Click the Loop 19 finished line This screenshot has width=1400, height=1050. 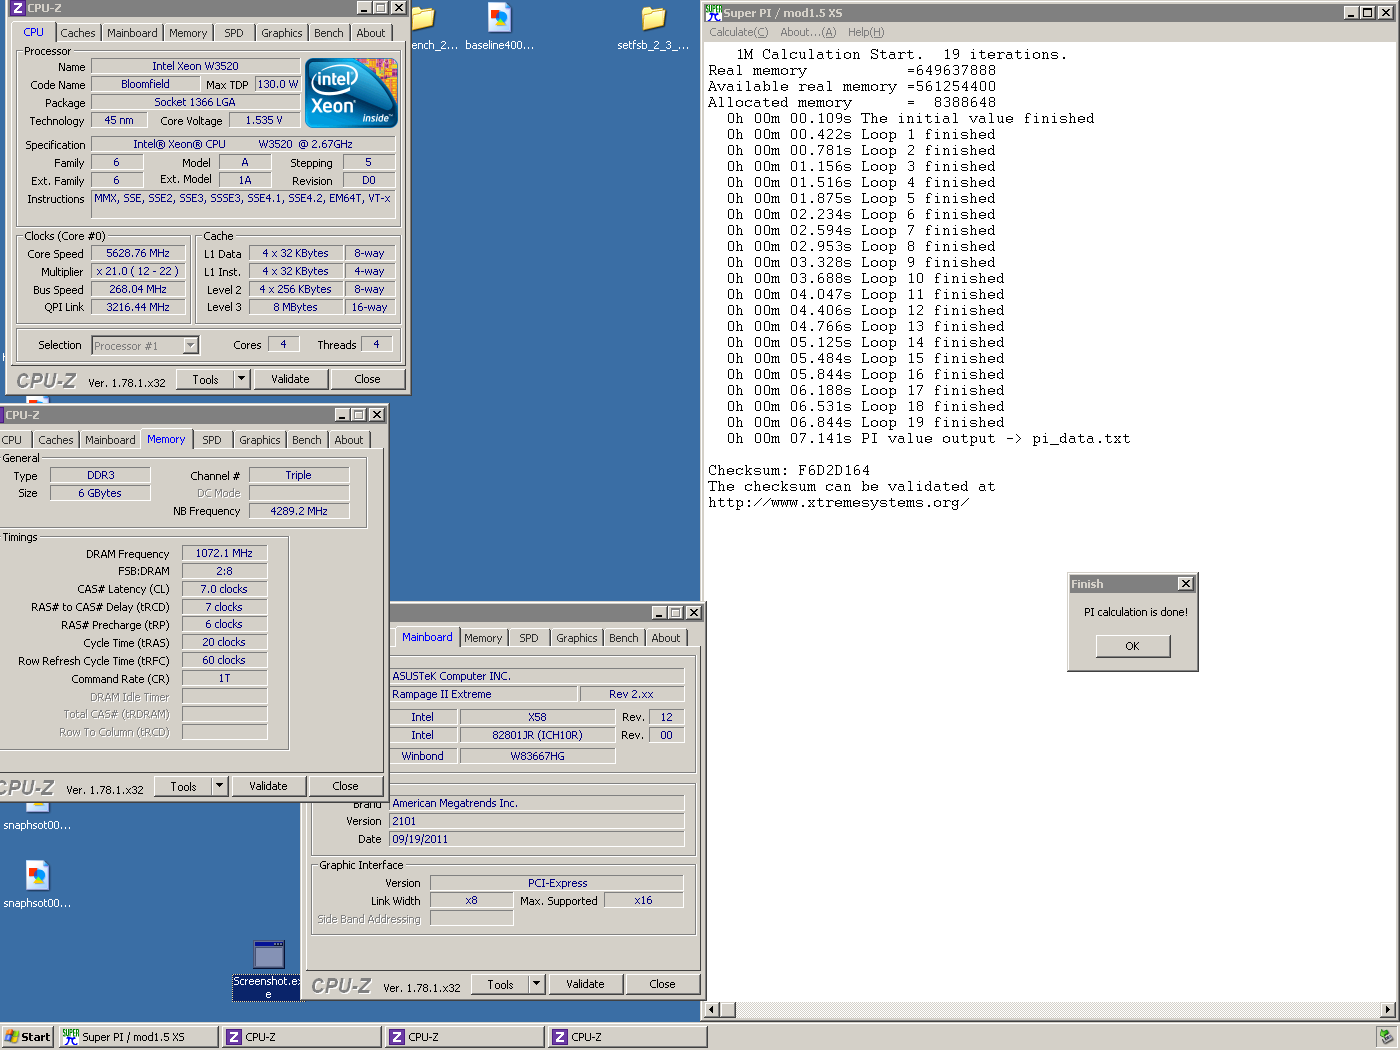[866, 422]
